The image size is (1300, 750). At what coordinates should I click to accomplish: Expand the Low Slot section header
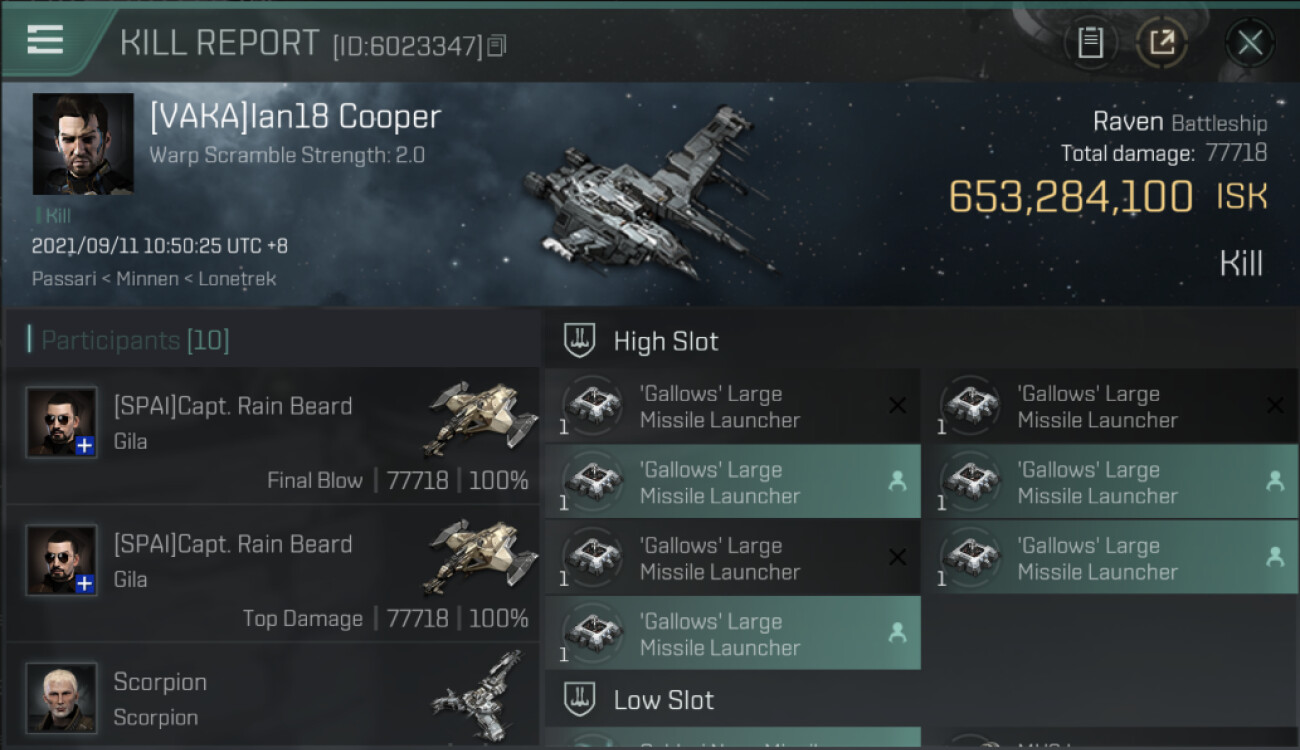(921, 699)
